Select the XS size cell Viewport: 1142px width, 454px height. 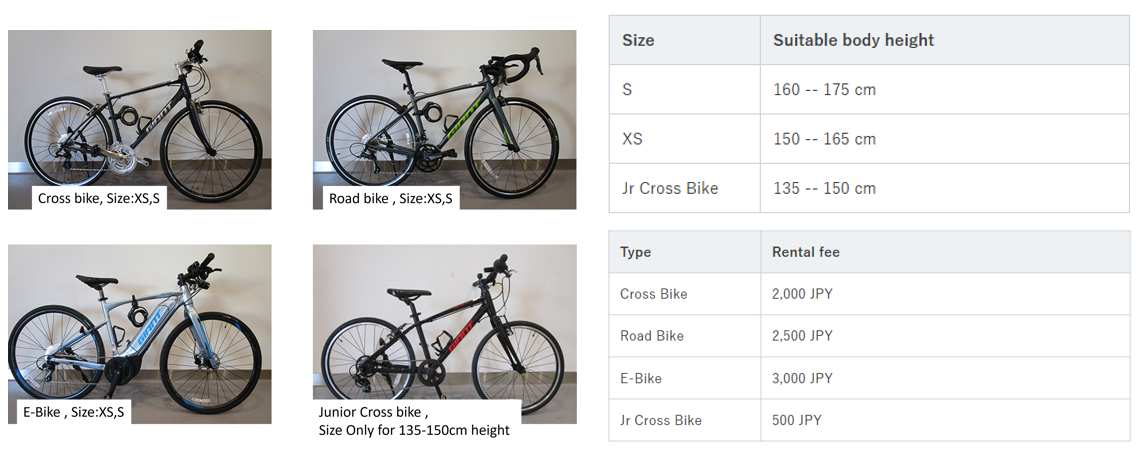coord(685,138)
